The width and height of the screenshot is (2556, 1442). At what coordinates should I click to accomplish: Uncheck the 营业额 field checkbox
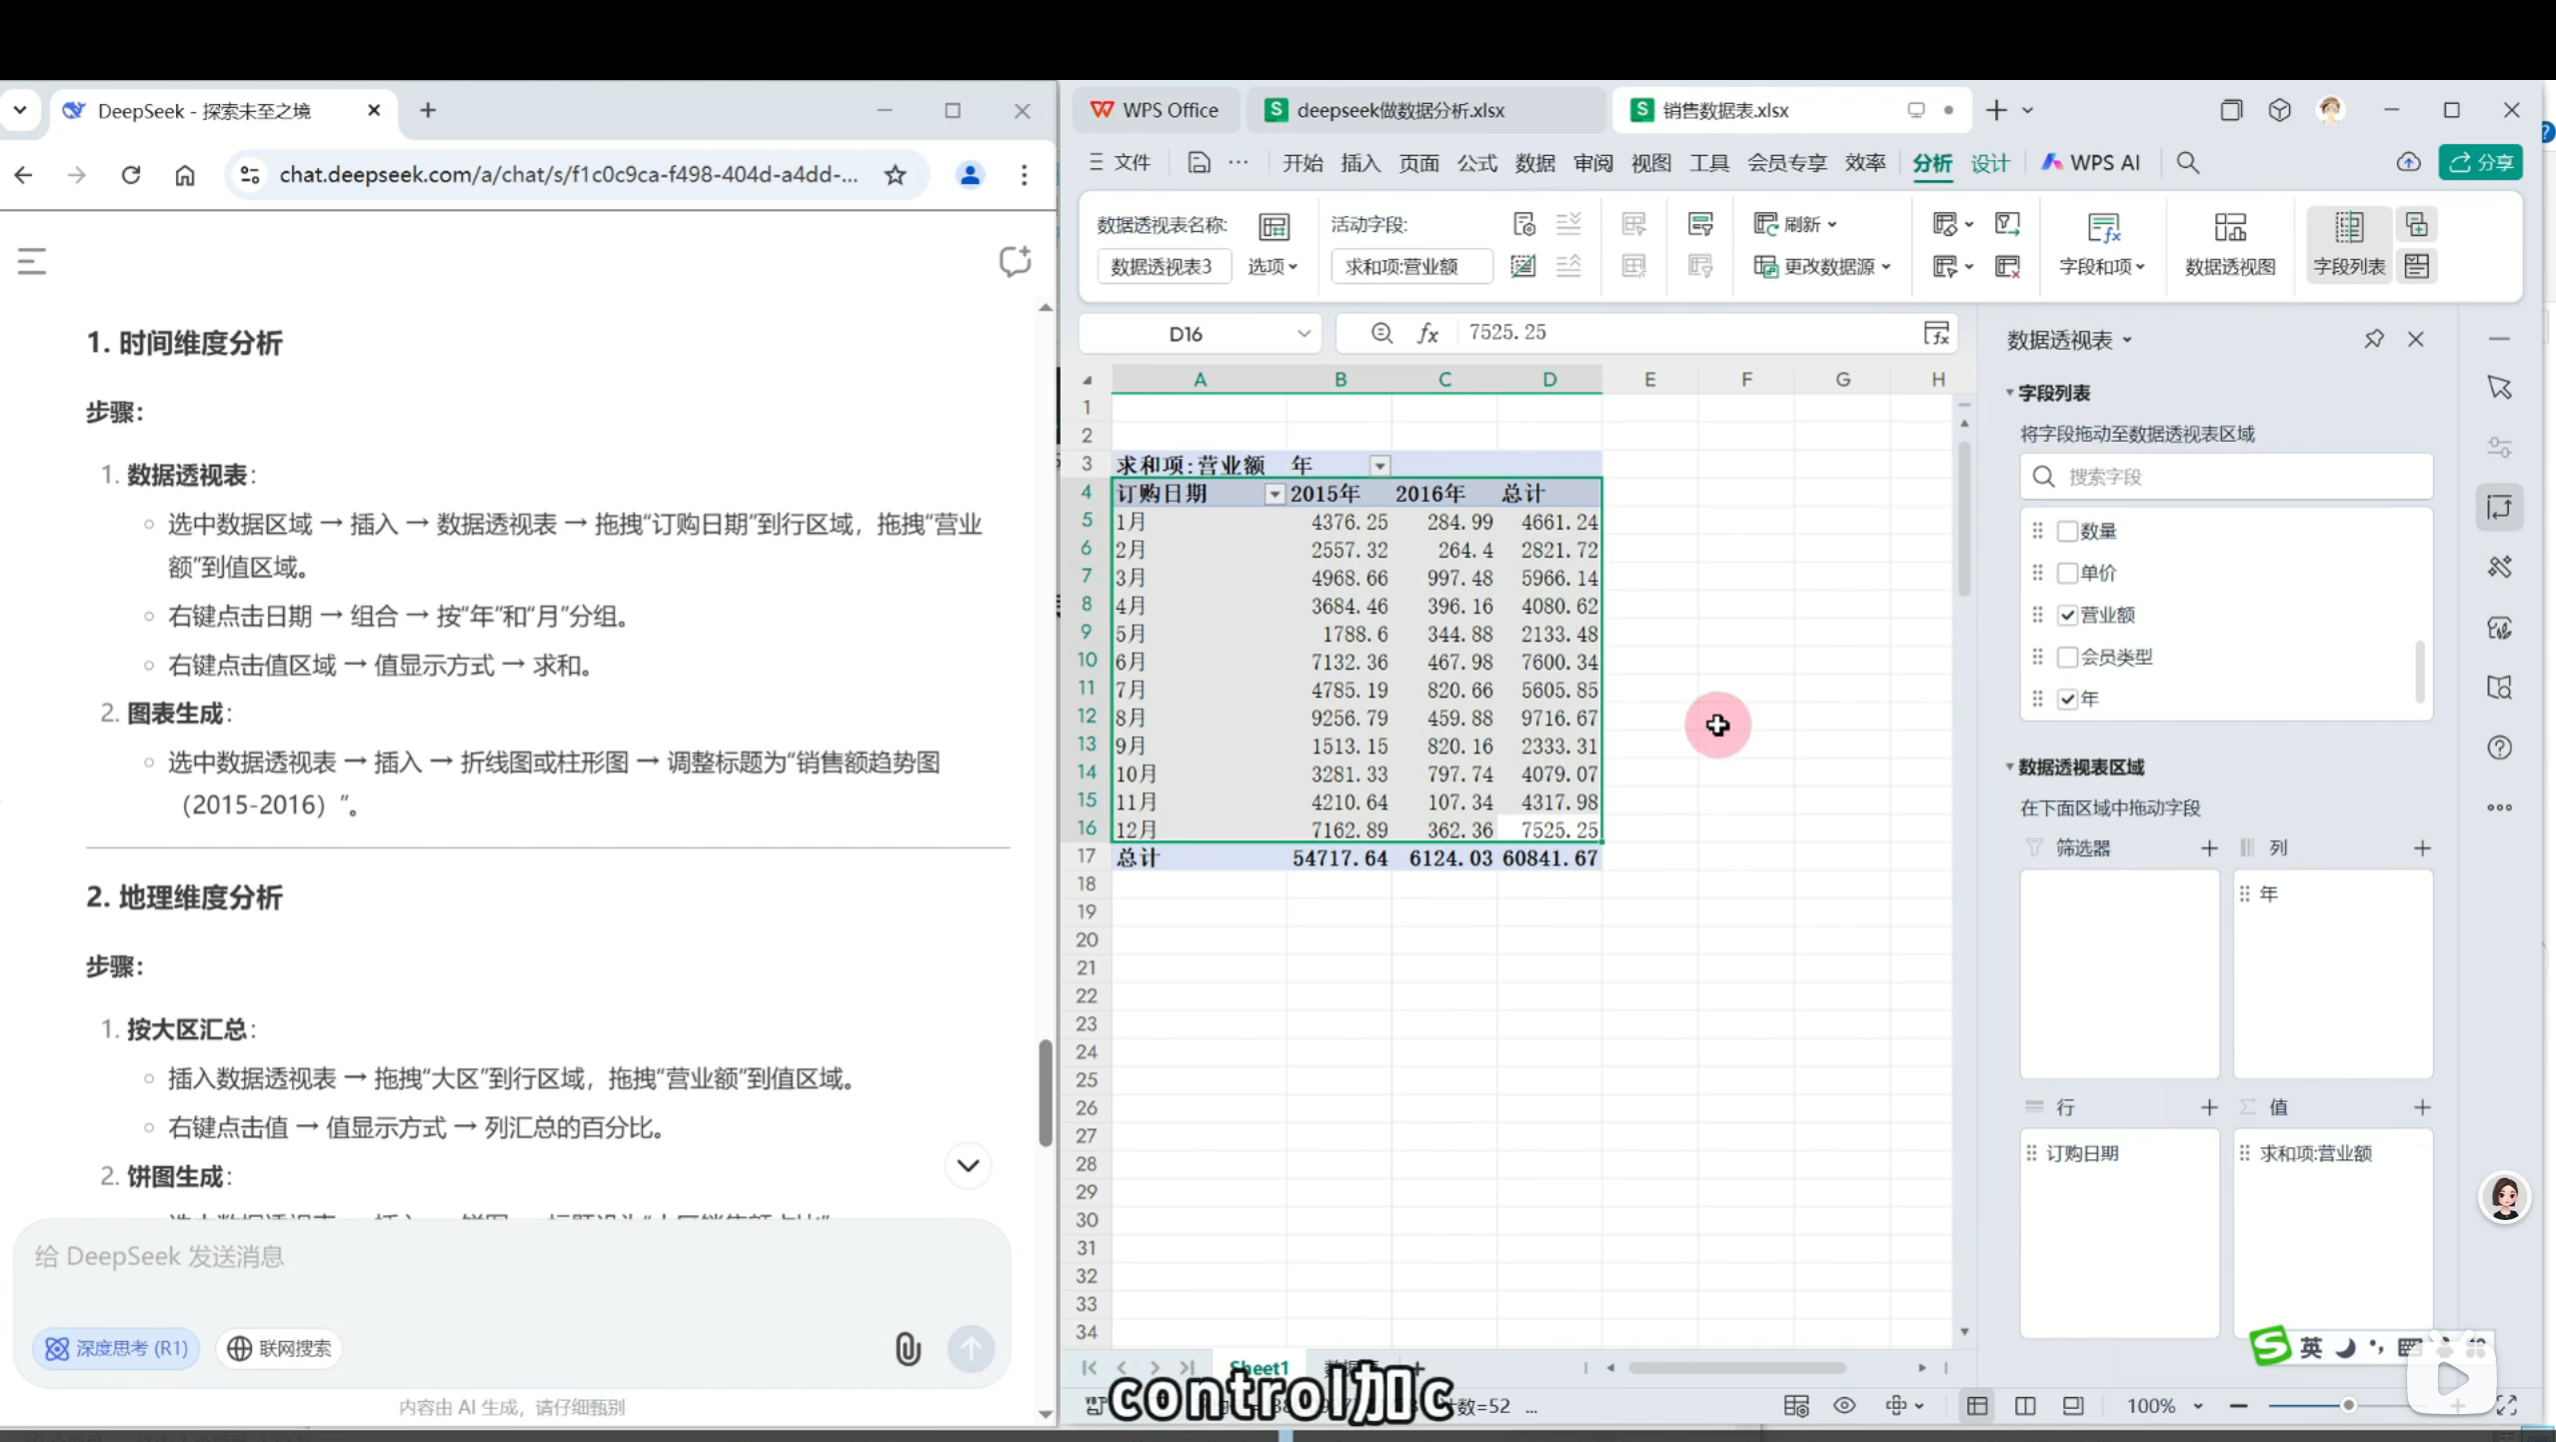point(2067,615)
